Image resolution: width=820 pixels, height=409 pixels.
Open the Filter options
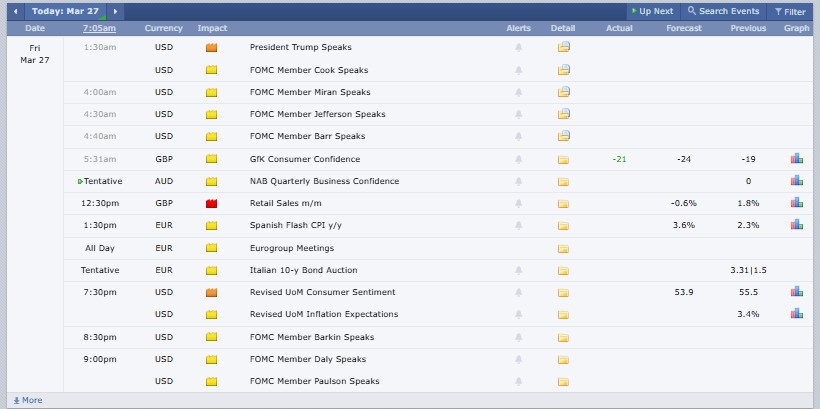[790, 12]
